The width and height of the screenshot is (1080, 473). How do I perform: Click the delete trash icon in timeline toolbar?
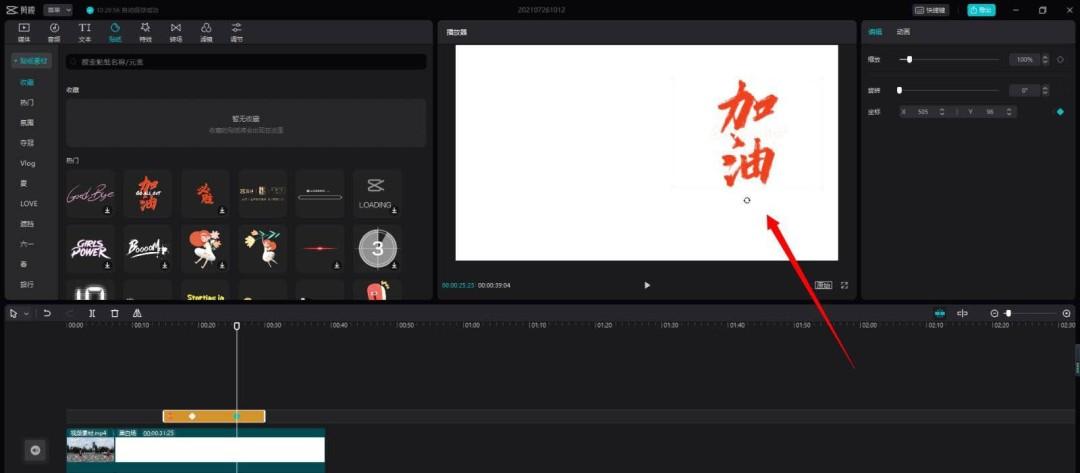[115, 313]
